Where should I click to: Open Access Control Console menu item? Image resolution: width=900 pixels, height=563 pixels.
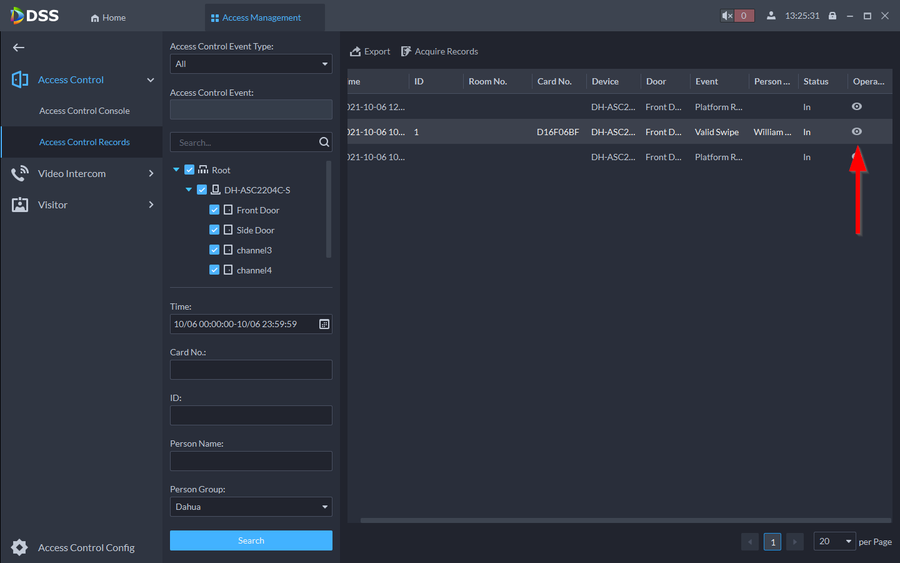[x=84, y=111]
